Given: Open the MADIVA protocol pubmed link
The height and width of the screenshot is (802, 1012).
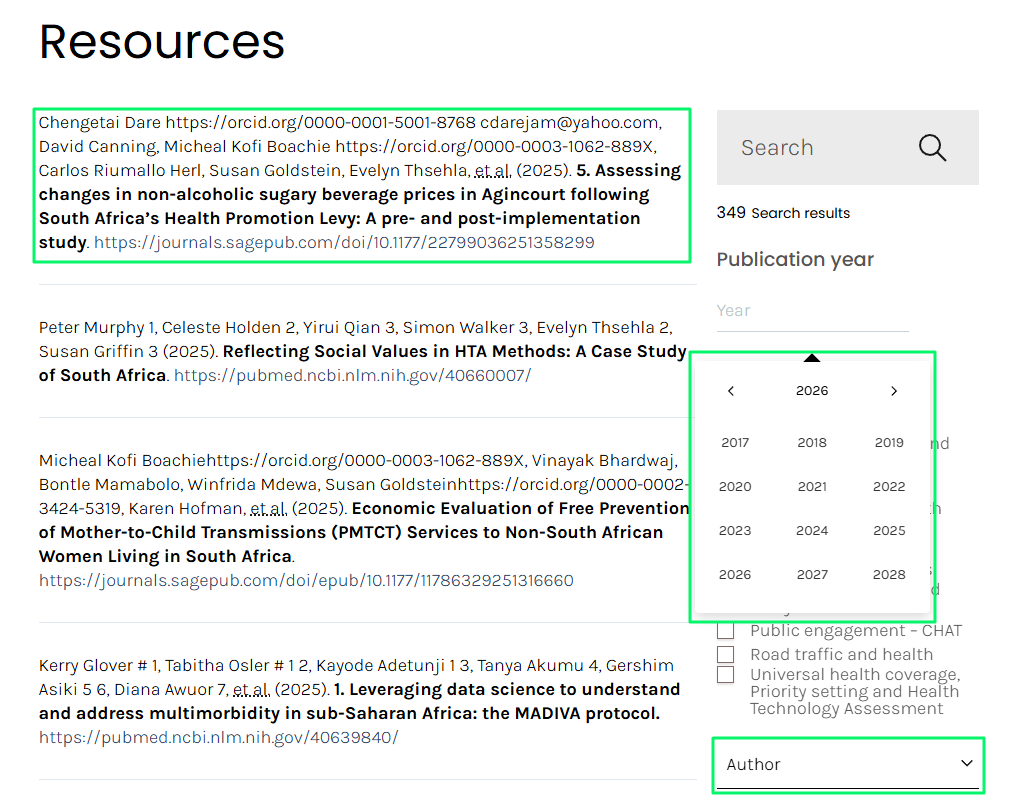Looking at the screenshot, I should pos(218,738).
